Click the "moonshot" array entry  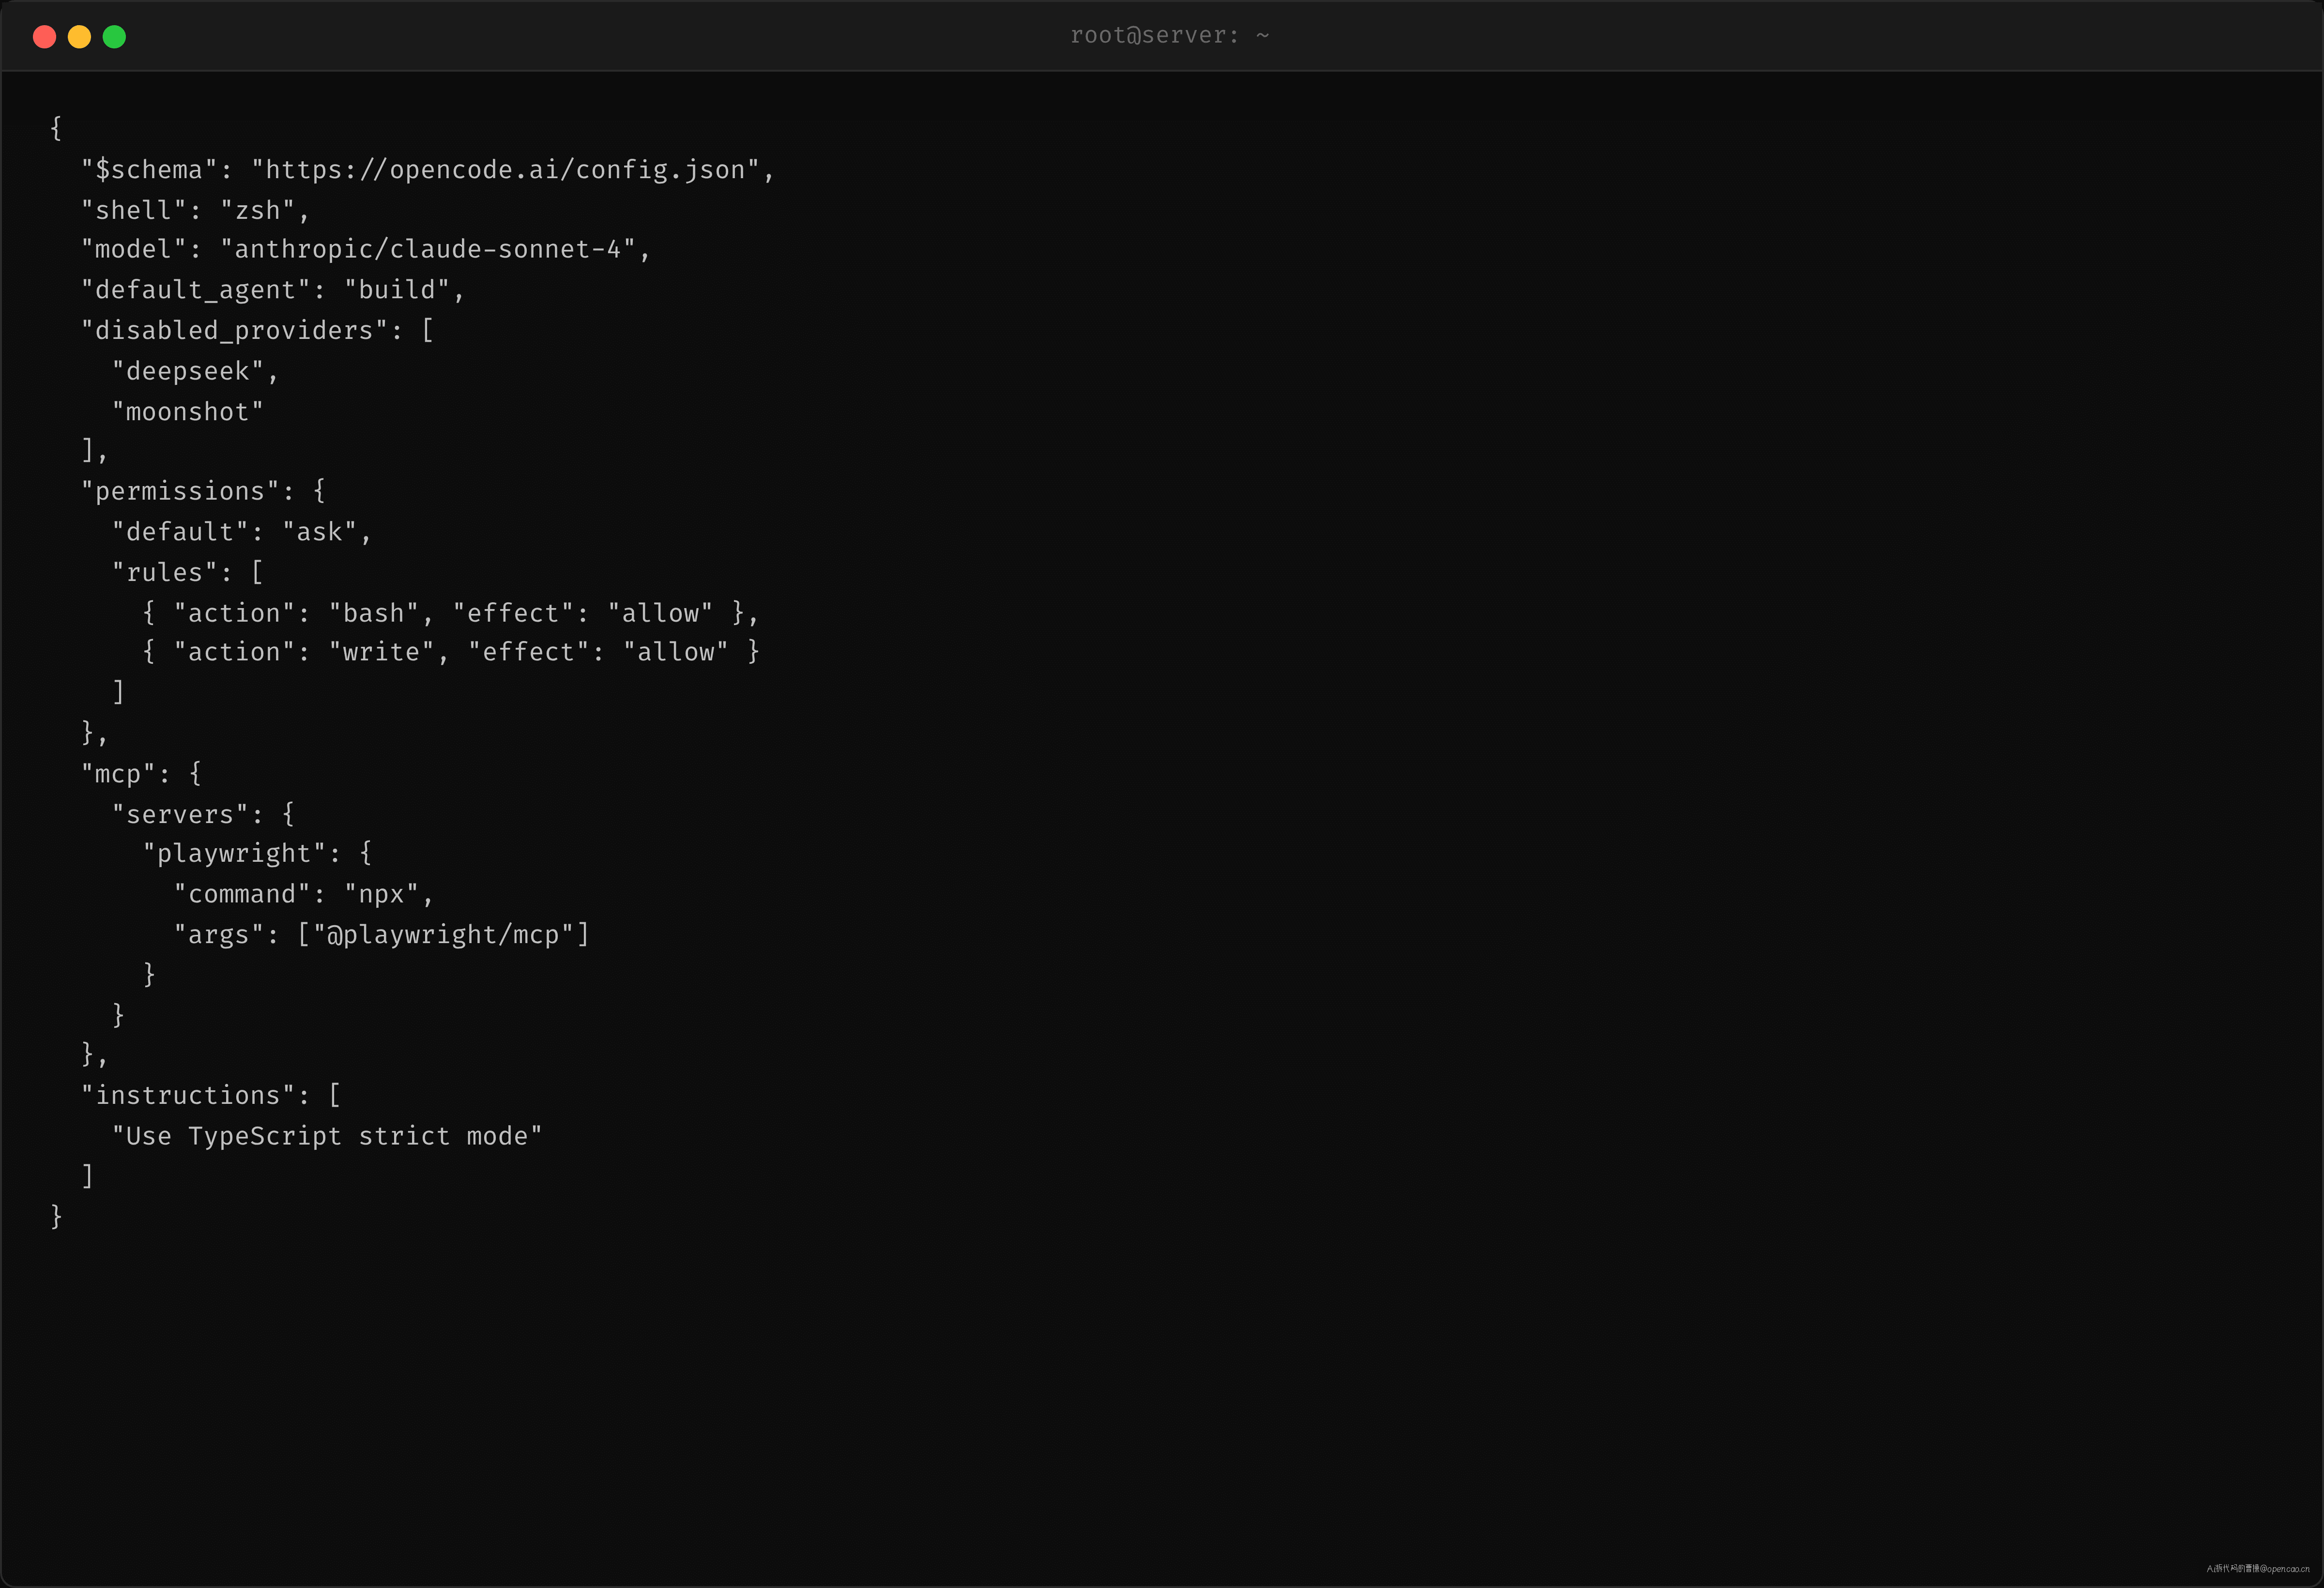point(187,411)
